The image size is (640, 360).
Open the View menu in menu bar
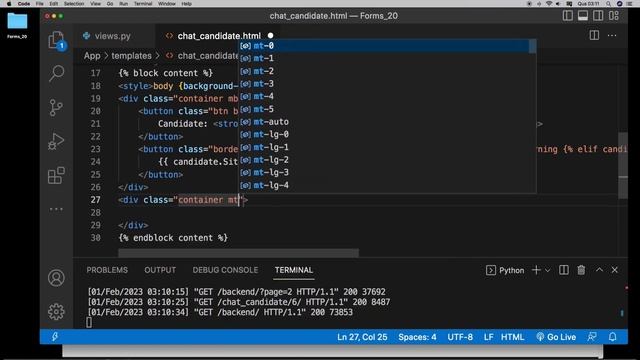[96, 4]
